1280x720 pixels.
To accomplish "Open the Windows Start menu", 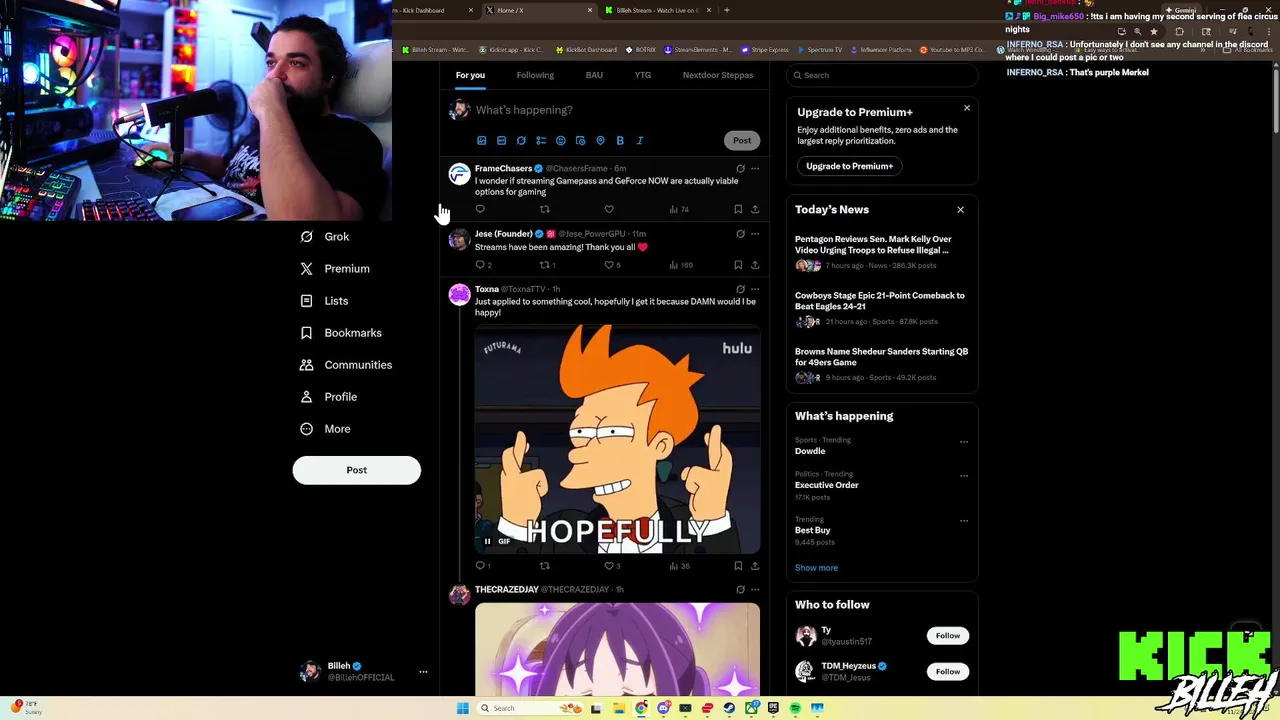I will (x=462, y=708).
